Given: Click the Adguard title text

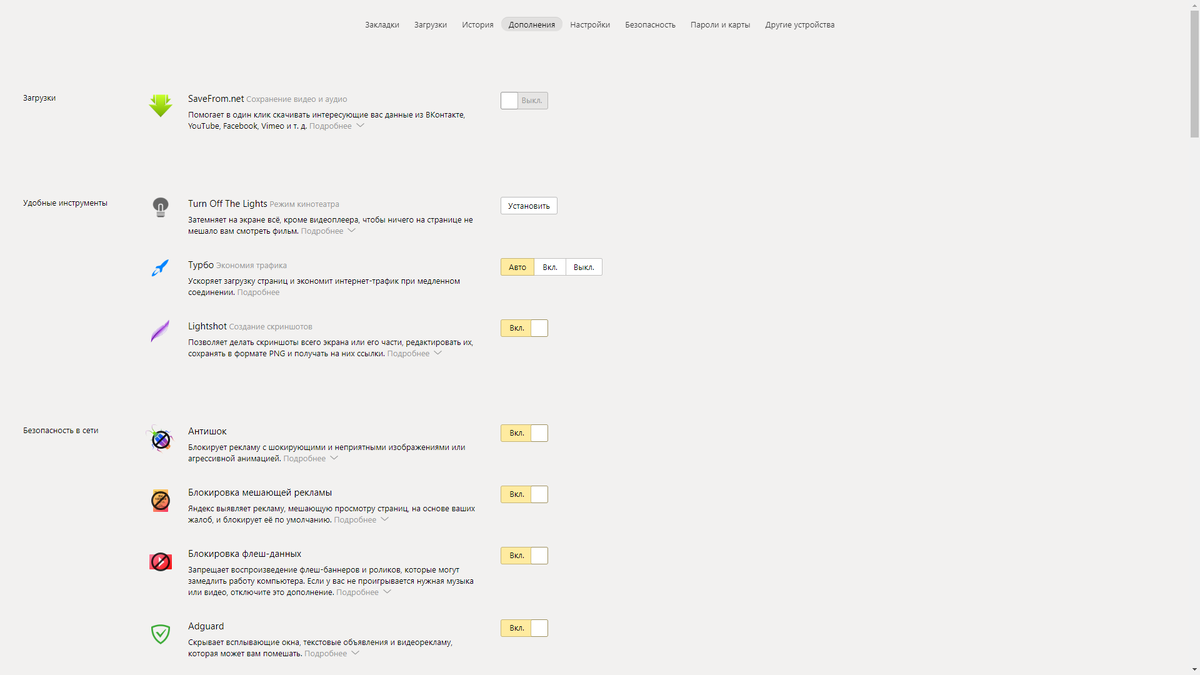Looking at the screenshot, I should pyautogui.click(x=206, y=626).
